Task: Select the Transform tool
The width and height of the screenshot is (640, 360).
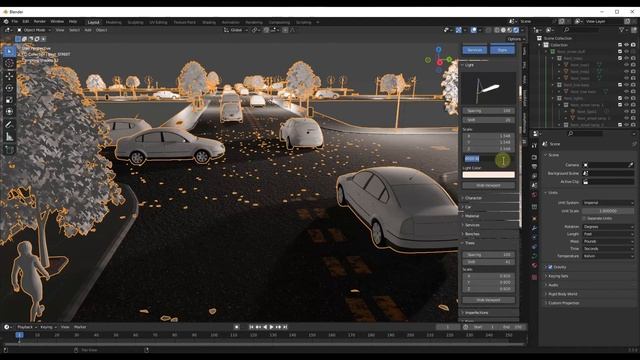Action: 9,111
